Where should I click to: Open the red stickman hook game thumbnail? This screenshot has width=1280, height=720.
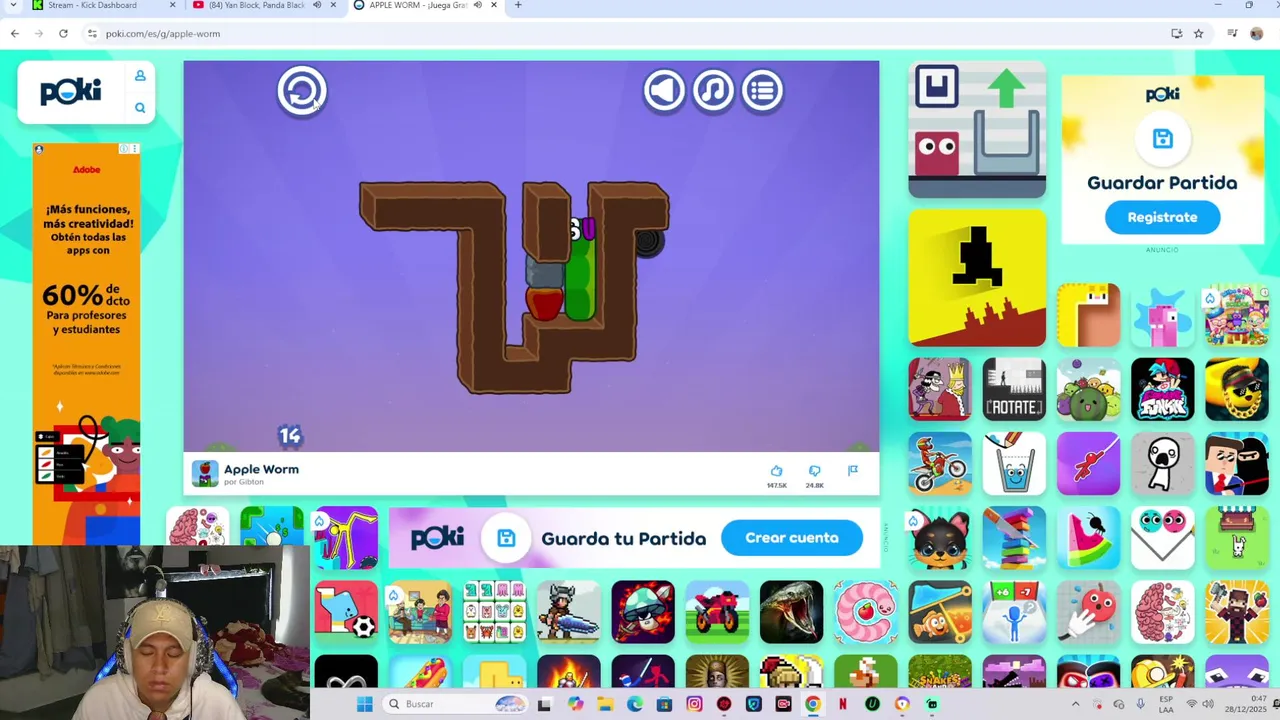(x=1088, y=463)
